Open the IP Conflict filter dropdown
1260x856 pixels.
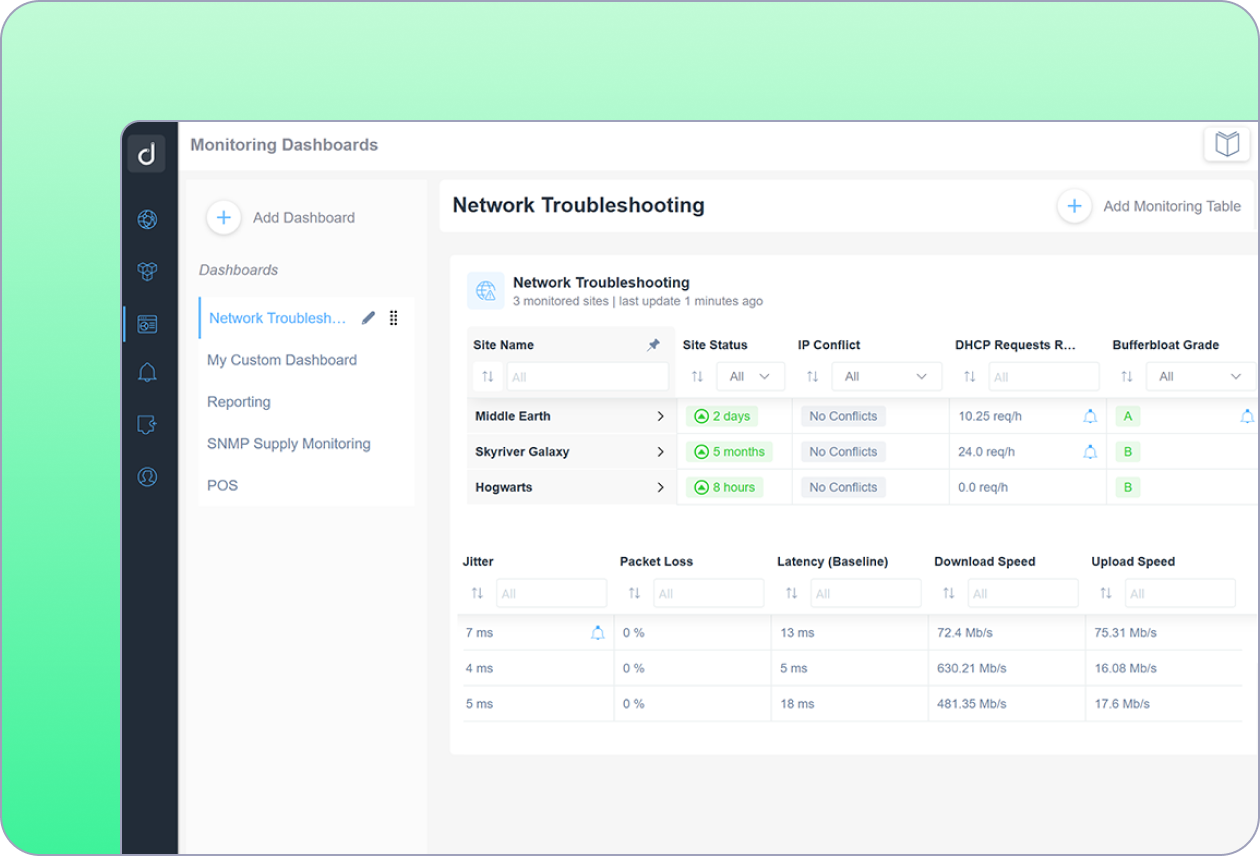point(886,377)
